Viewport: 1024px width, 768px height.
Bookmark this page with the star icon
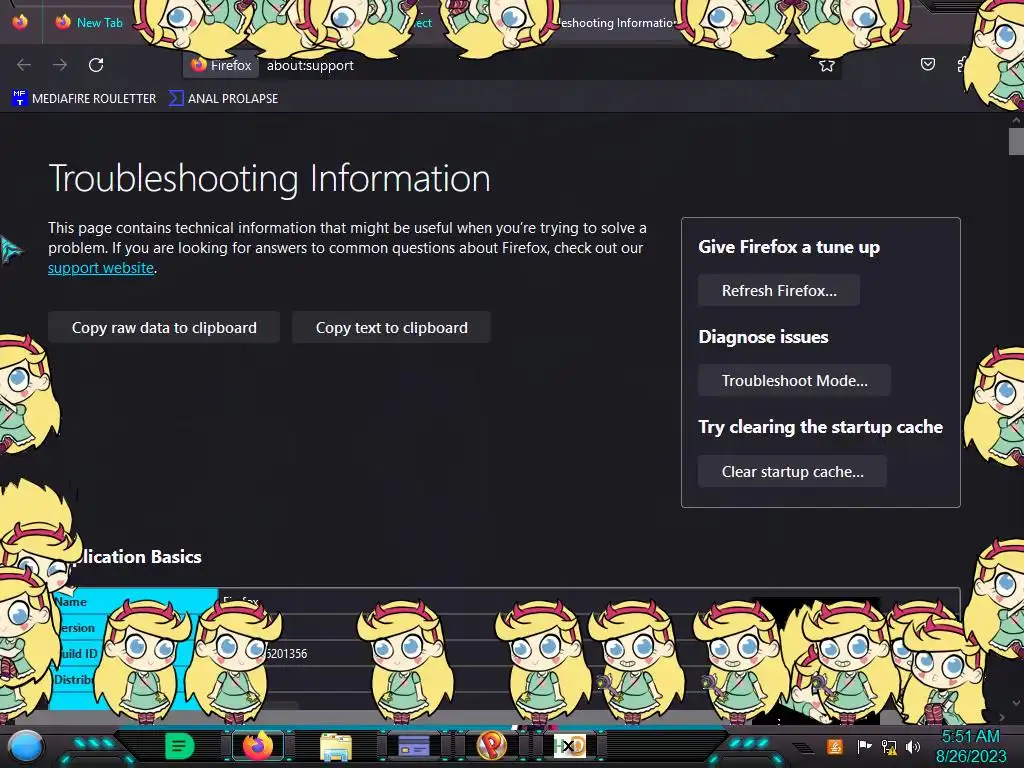[827, 65]
